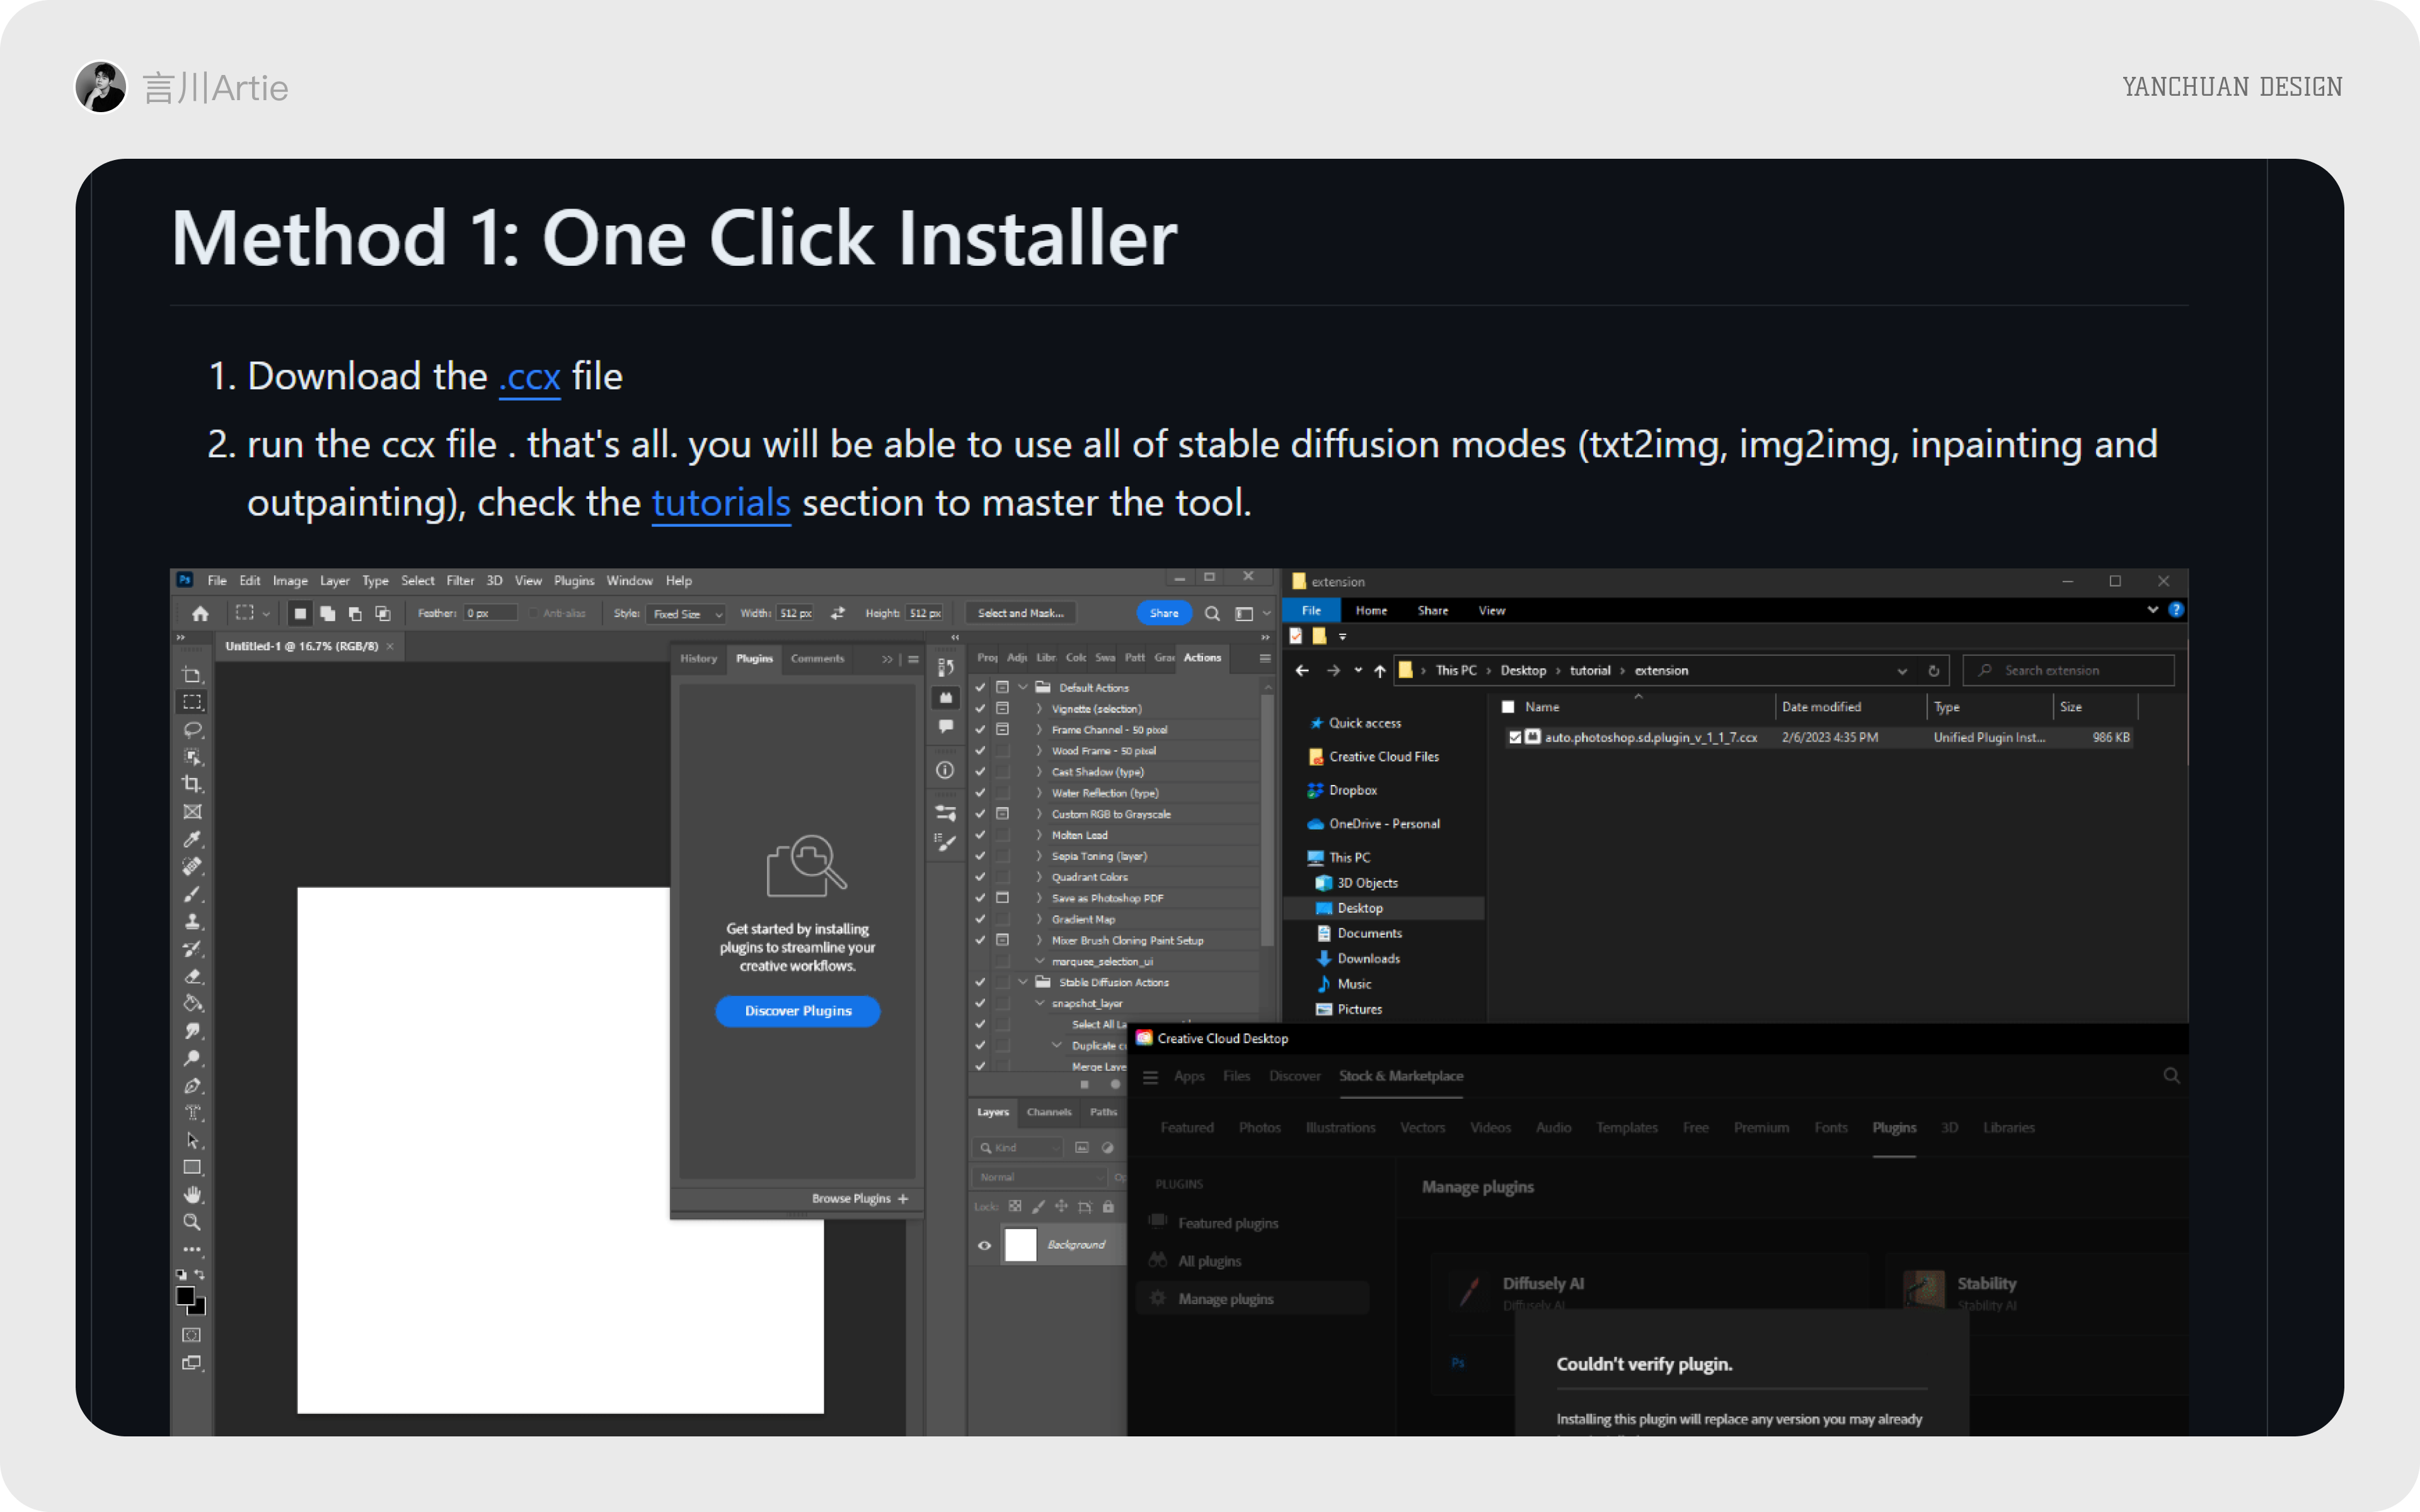
Task: Toggle dialog box for Wood Frame action
Action: coord(1002,751)
